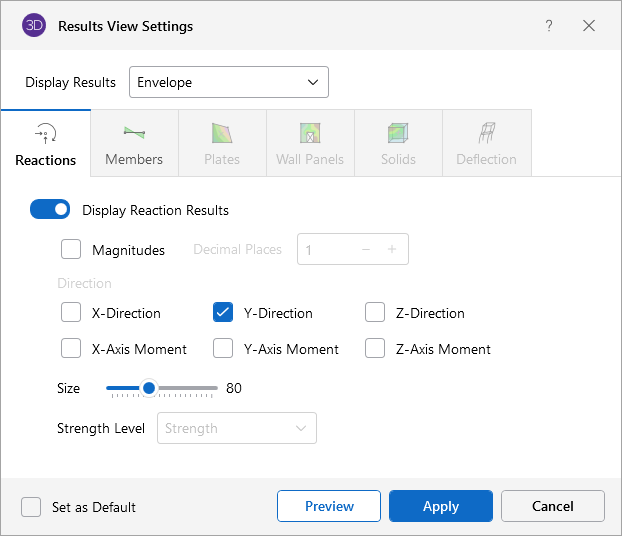Click the Solids tab icon
The width and height of the screenshot is (622, 536).
click(x=398, y=133)
